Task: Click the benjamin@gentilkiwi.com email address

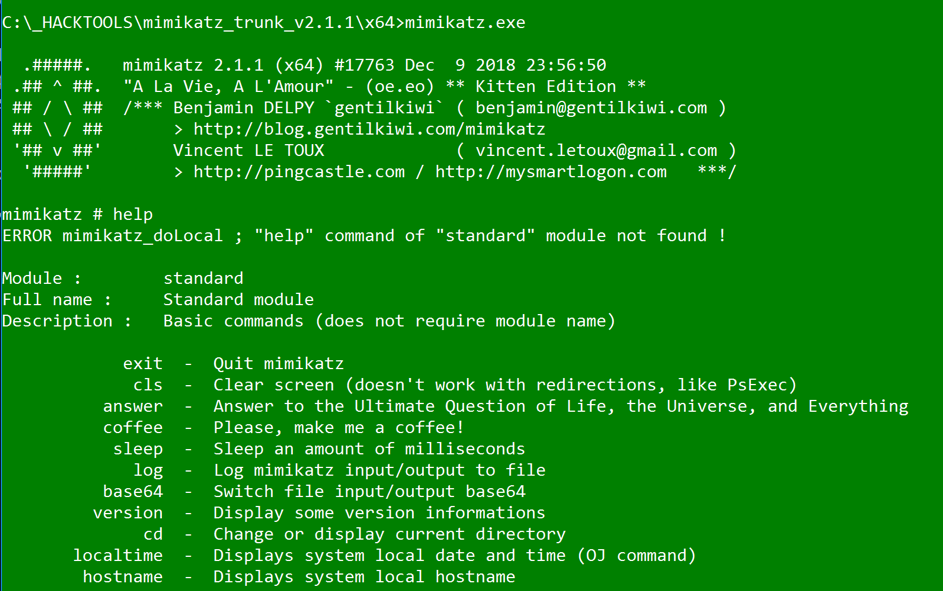Action: tap(591, 108)
